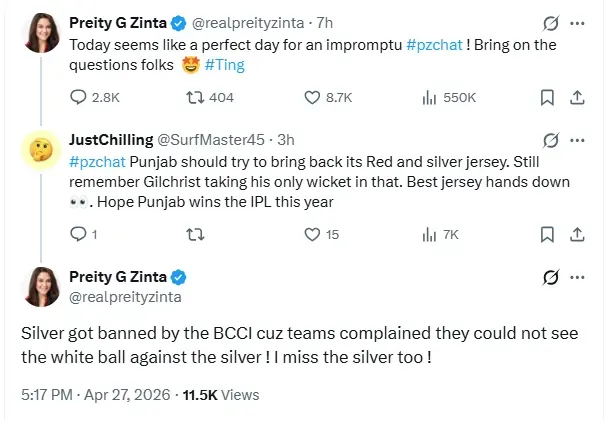
Task: Like the tweet with 8.7K likes
Action: pyautogui.click(x=313, y=97)
